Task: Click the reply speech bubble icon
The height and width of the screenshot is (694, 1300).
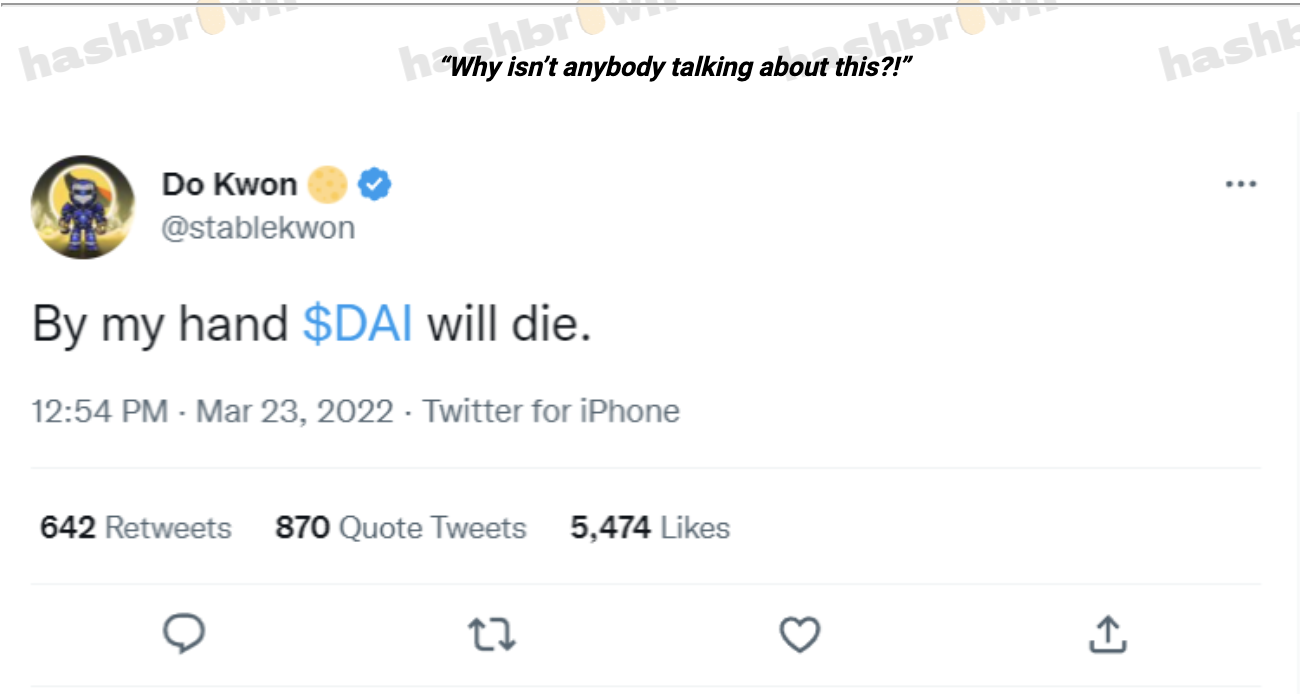Action: tap(183, 633)
